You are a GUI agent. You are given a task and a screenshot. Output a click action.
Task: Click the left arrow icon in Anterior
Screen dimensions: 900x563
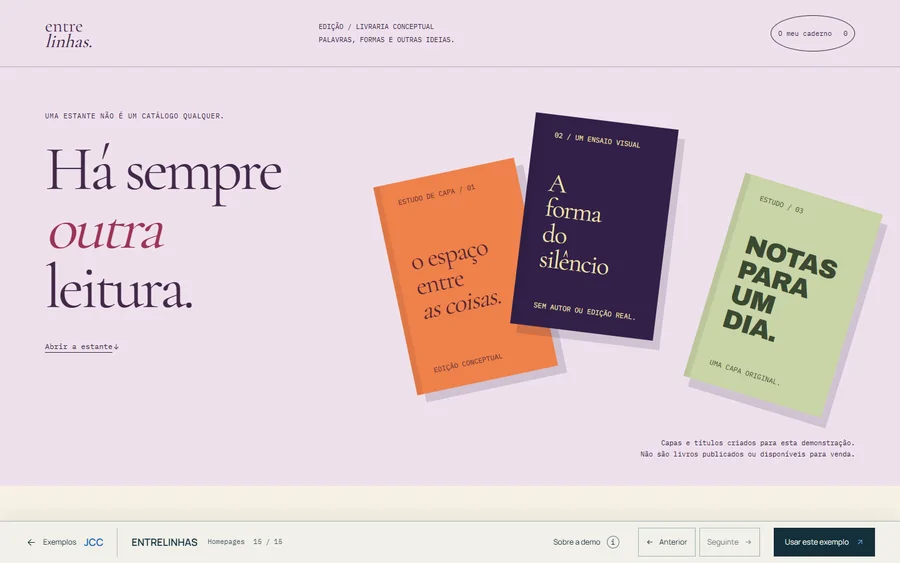tap(650, 542)
